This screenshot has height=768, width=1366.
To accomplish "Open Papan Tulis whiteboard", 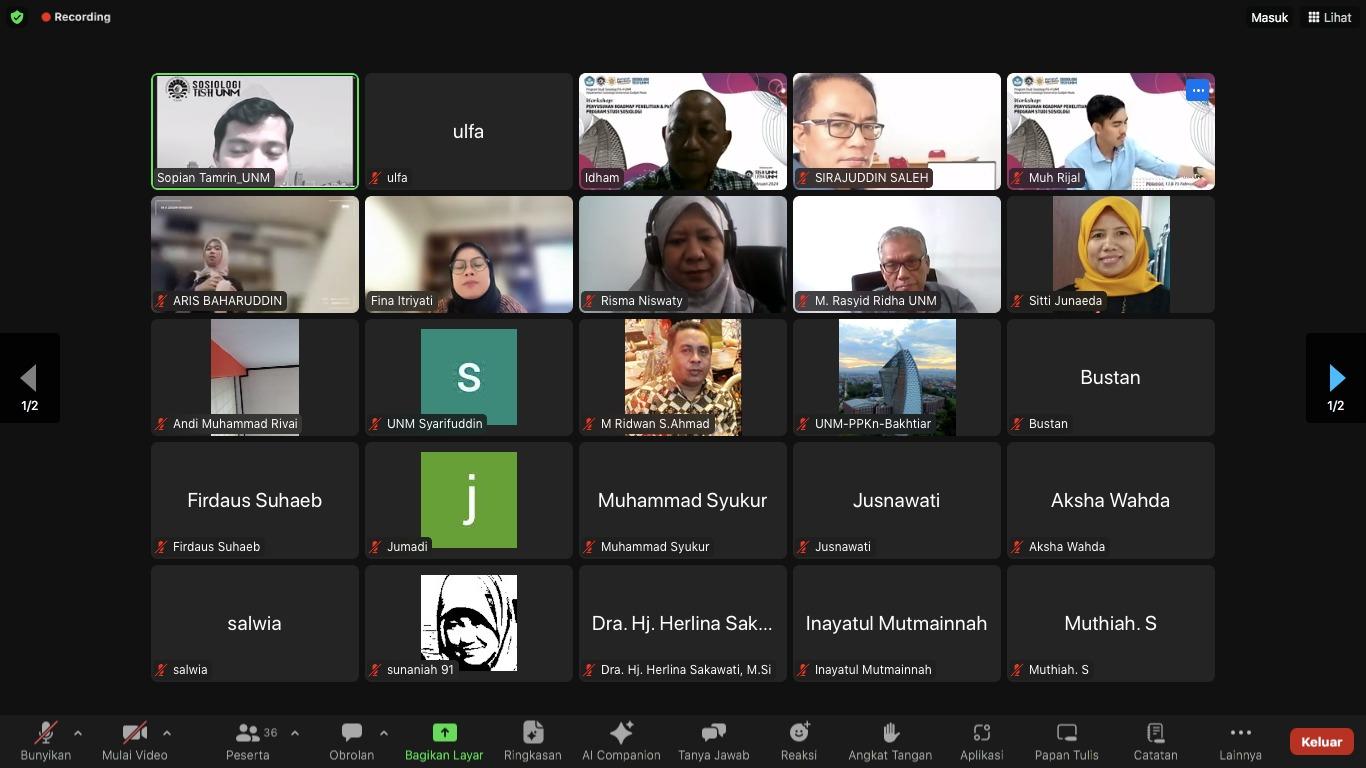I will tap(1066, 741).
